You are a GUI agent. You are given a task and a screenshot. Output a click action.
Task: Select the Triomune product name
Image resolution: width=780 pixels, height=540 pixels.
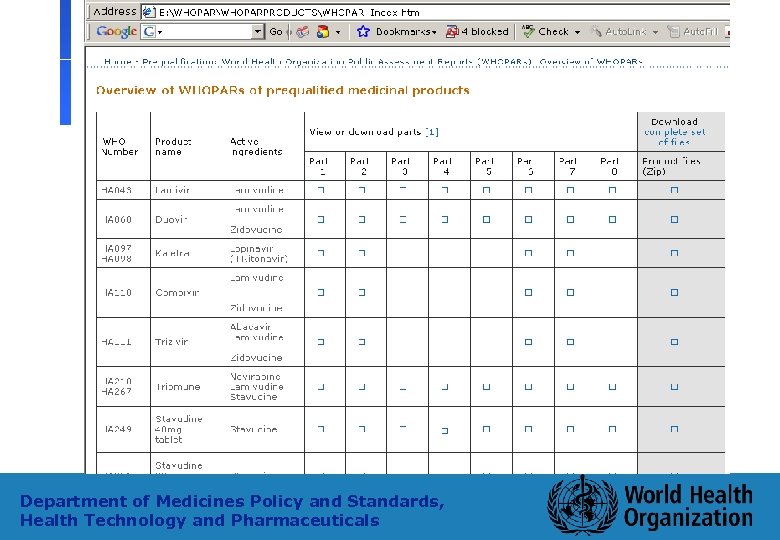pos(178,387)
